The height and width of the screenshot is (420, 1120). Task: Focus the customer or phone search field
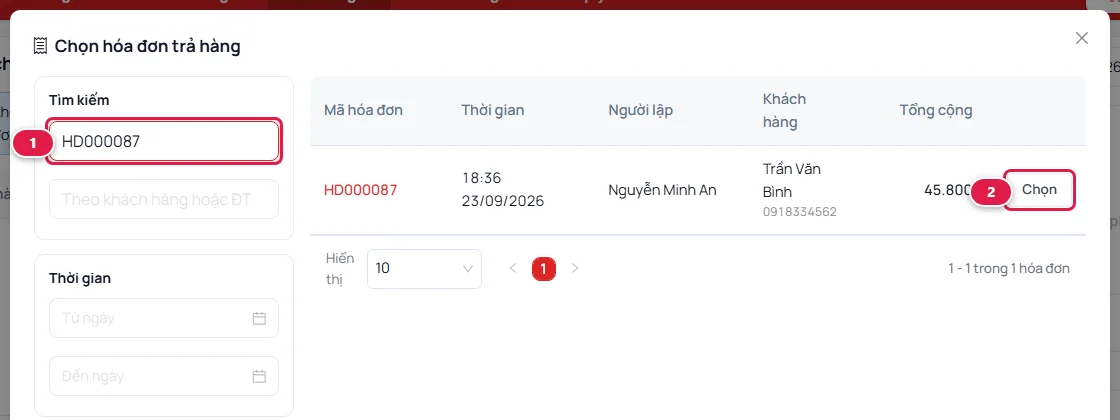pos(164,199)
